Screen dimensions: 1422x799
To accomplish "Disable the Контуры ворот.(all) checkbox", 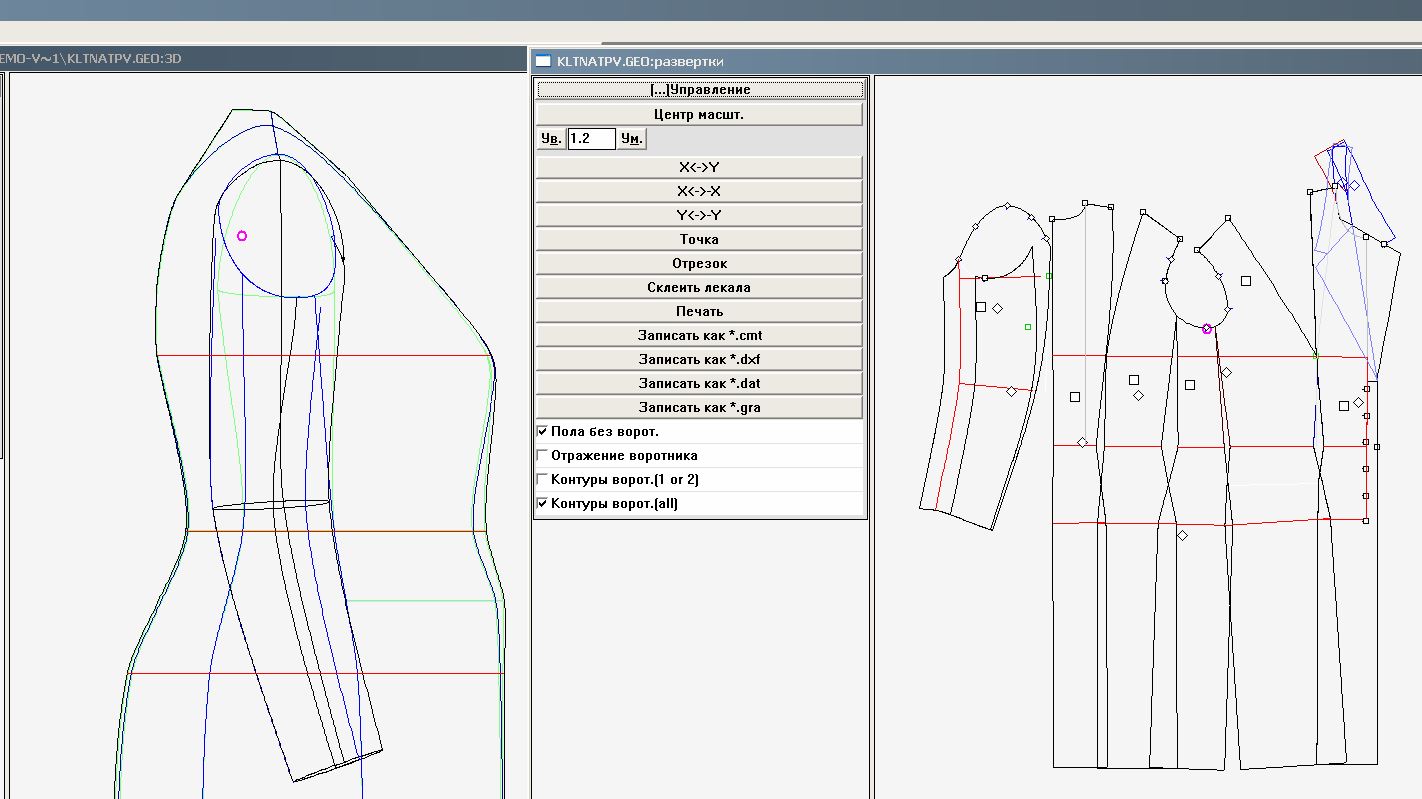I will click(543, 504).
